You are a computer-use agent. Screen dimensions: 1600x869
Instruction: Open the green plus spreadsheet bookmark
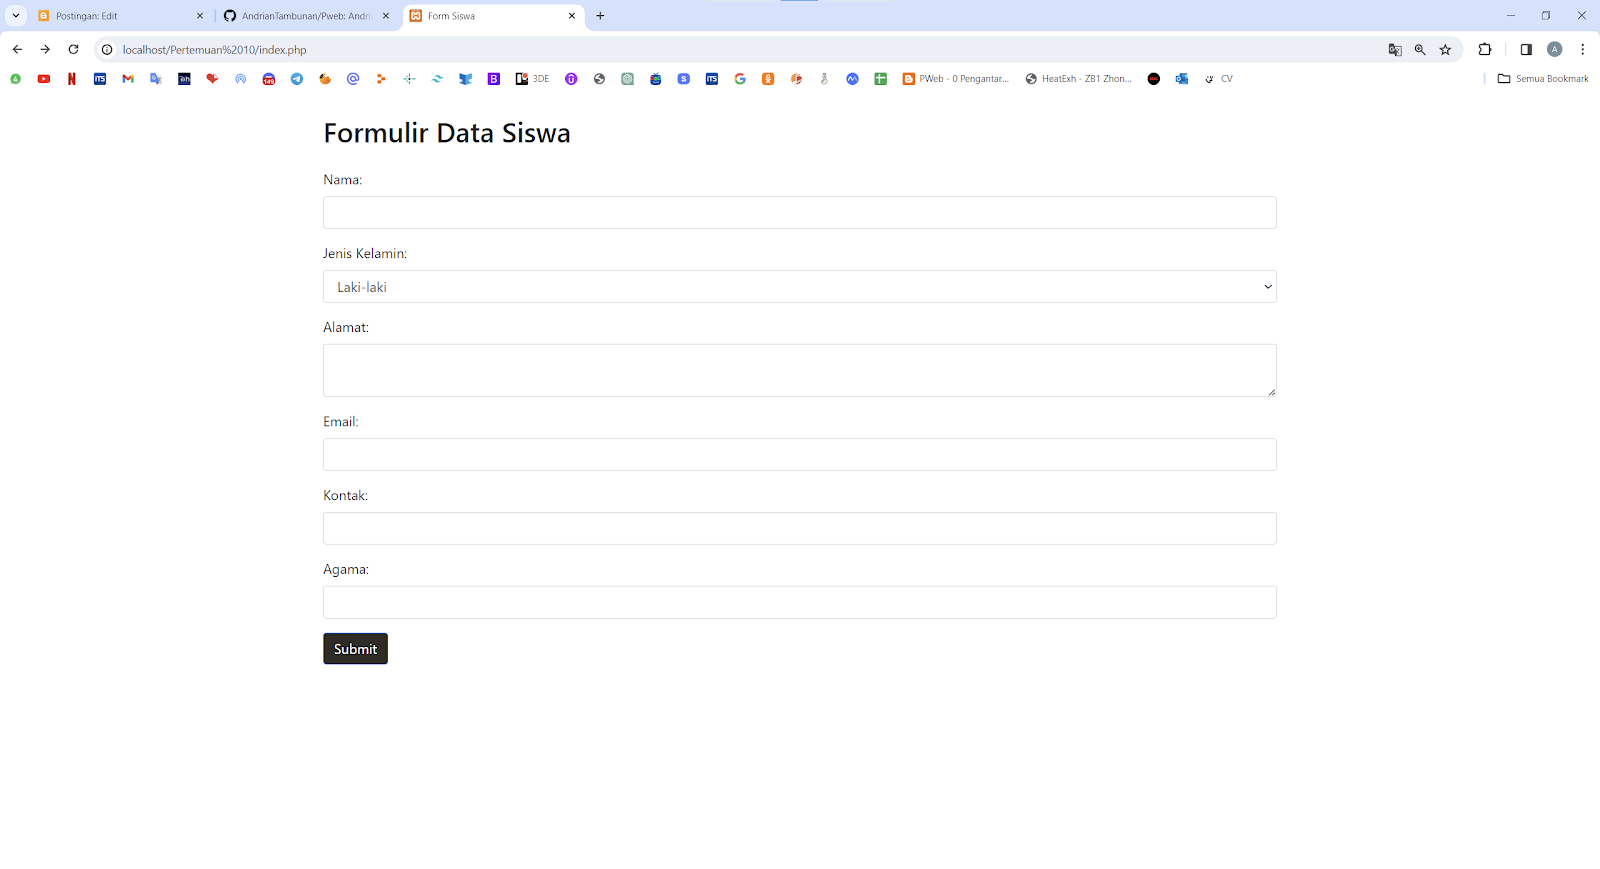pos(881,79)
